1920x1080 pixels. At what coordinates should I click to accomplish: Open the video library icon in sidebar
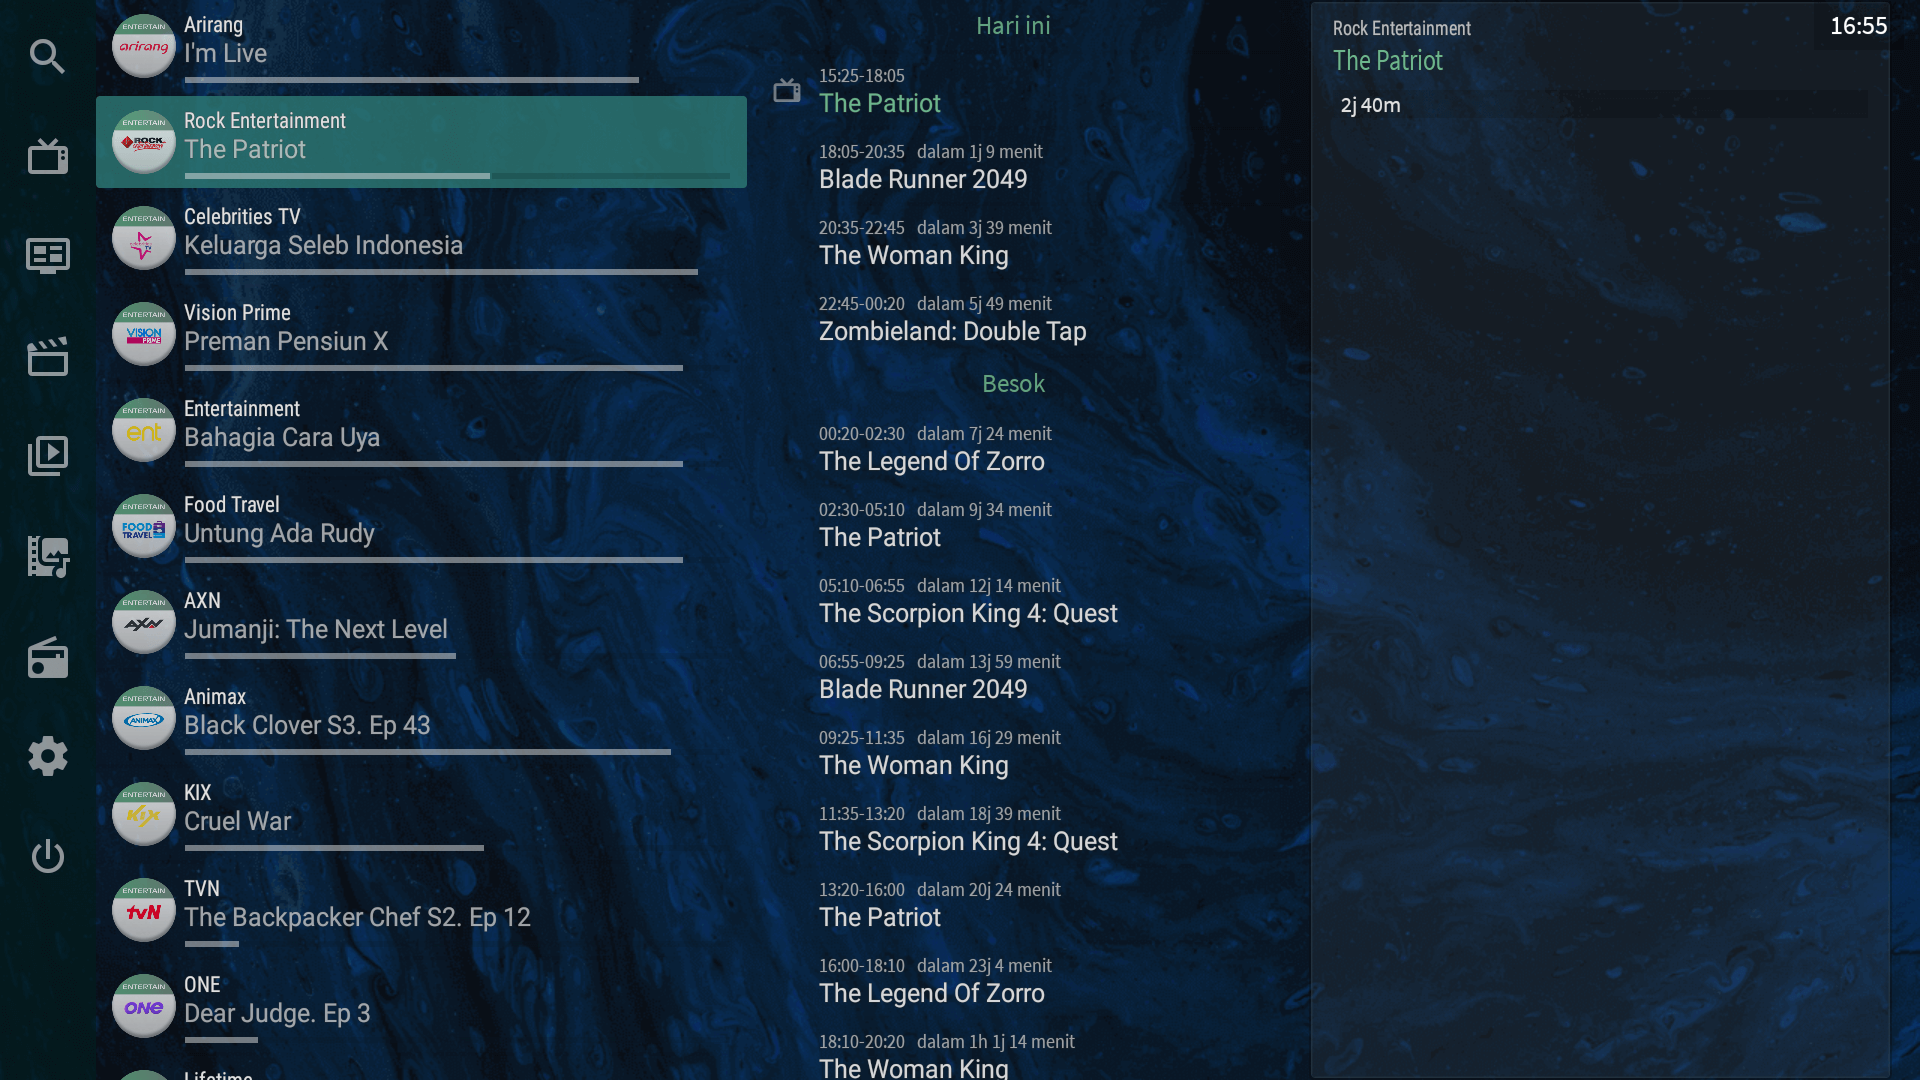(x=47, y=456)
